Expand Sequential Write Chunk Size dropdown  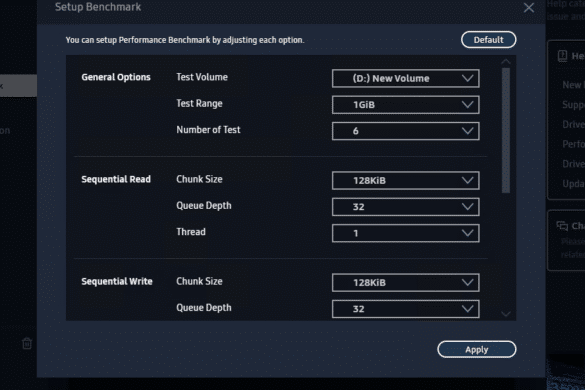406,283
